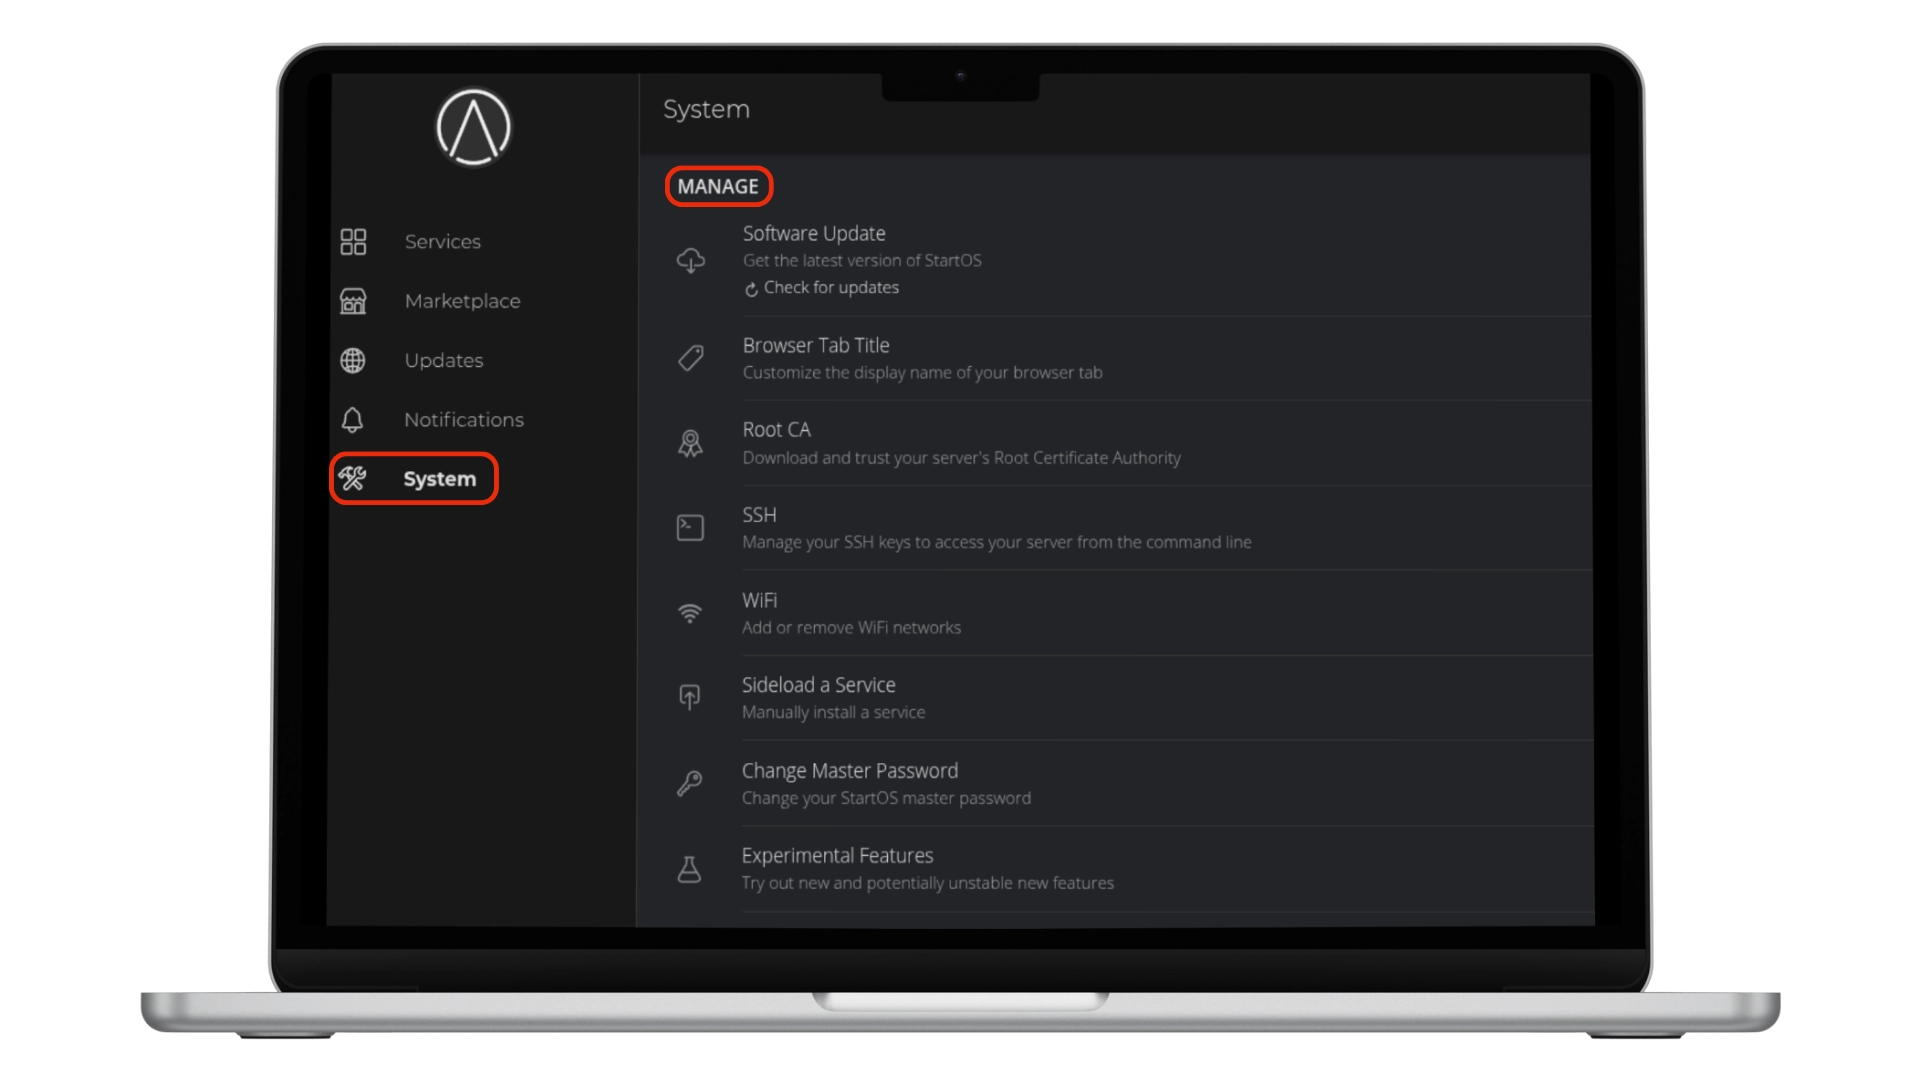The image size is (1920, 1080).
Task: Open Root CA download option
Action: (x=776, y=430)
